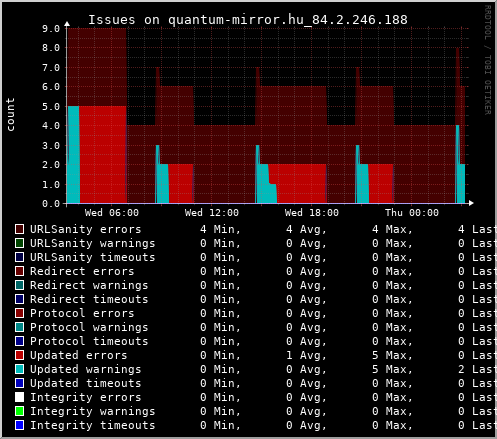Click the count y-axis label
The image size is (497, 439).
pyautogui.click(x=10, y=114)
